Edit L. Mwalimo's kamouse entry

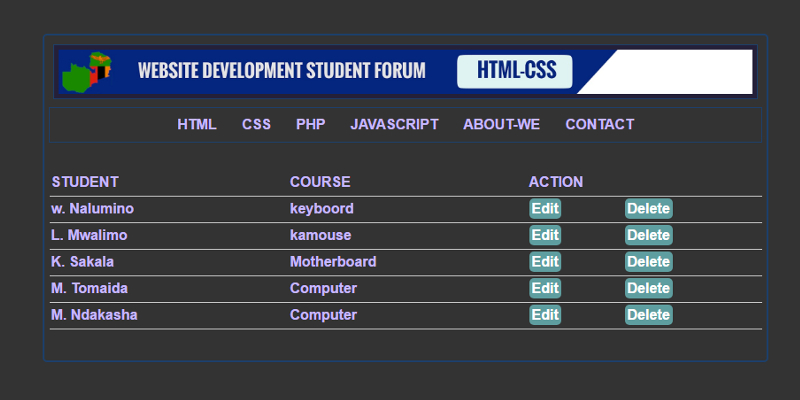pos(545,236)
